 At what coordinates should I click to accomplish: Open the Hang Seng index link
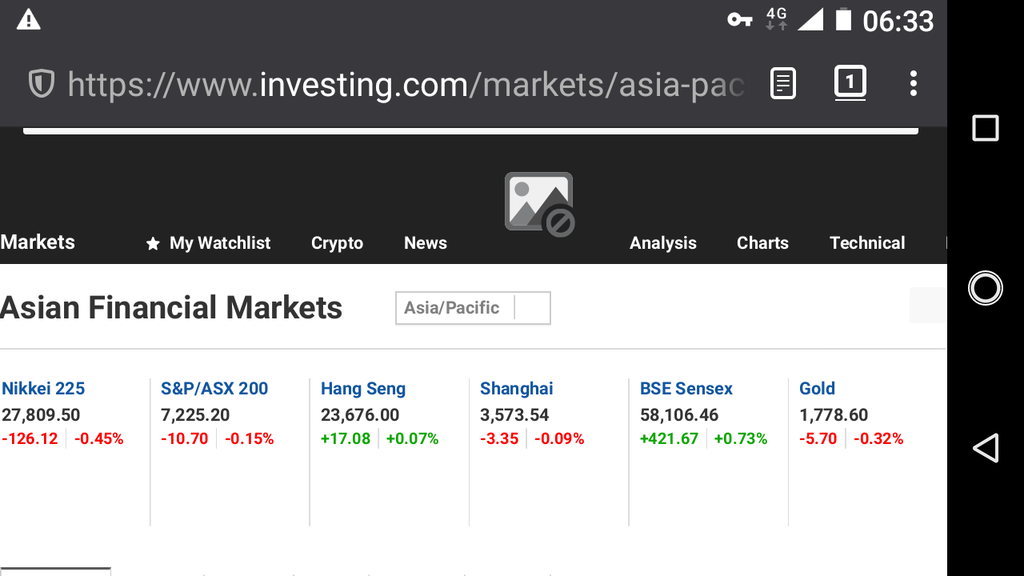tap(363, 389)
